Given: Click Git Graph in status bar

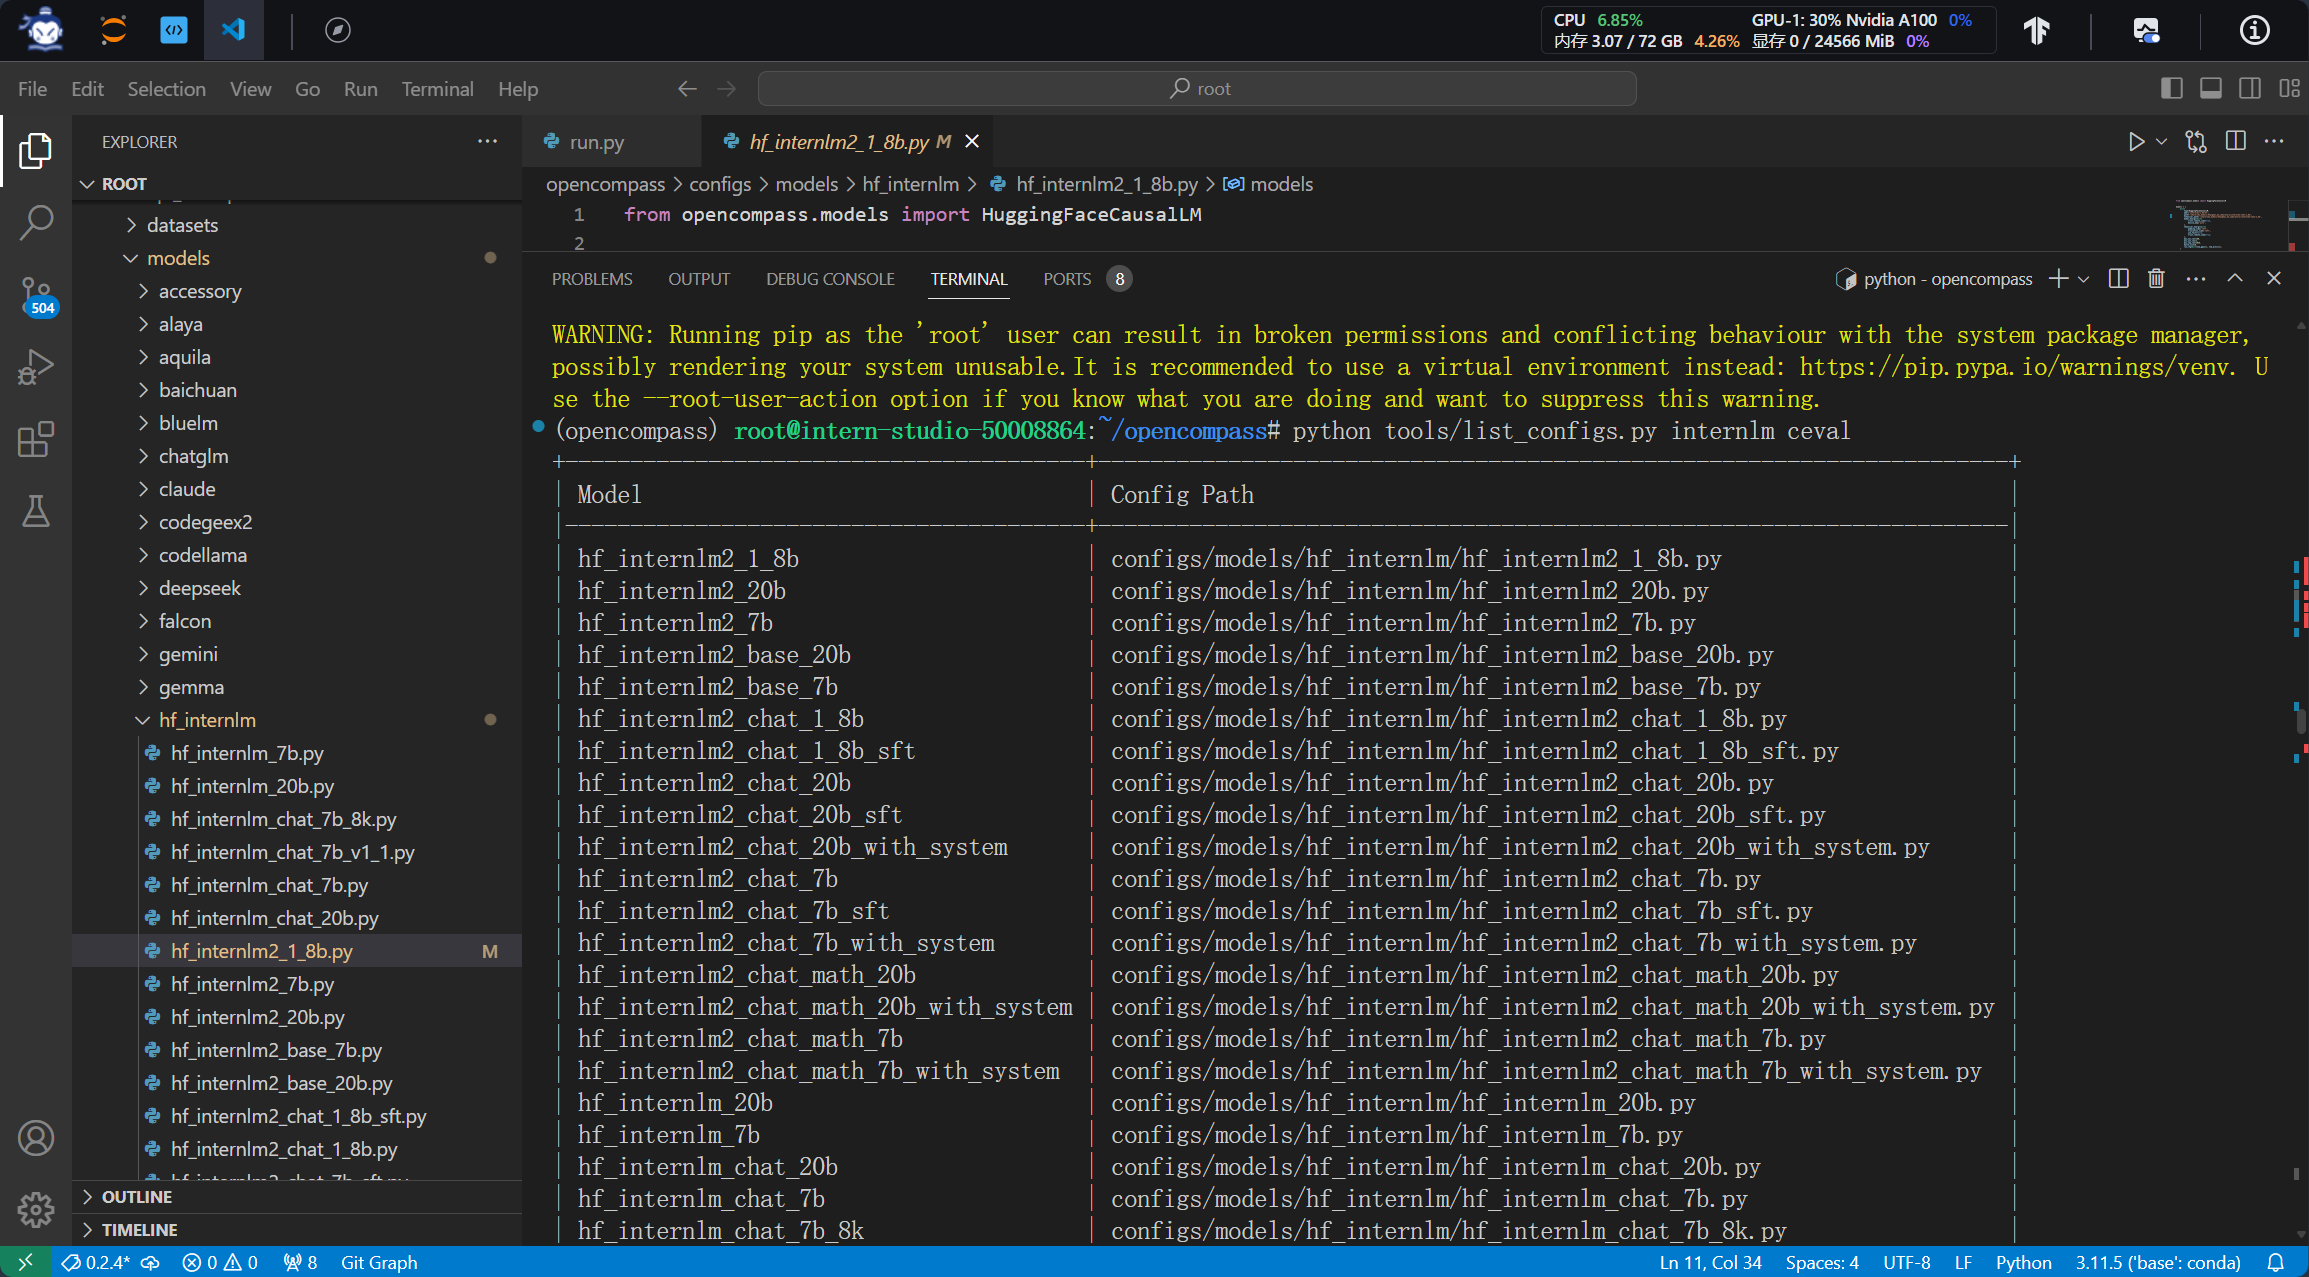Looking at the screenshot, I should (x=379, y=1262).
